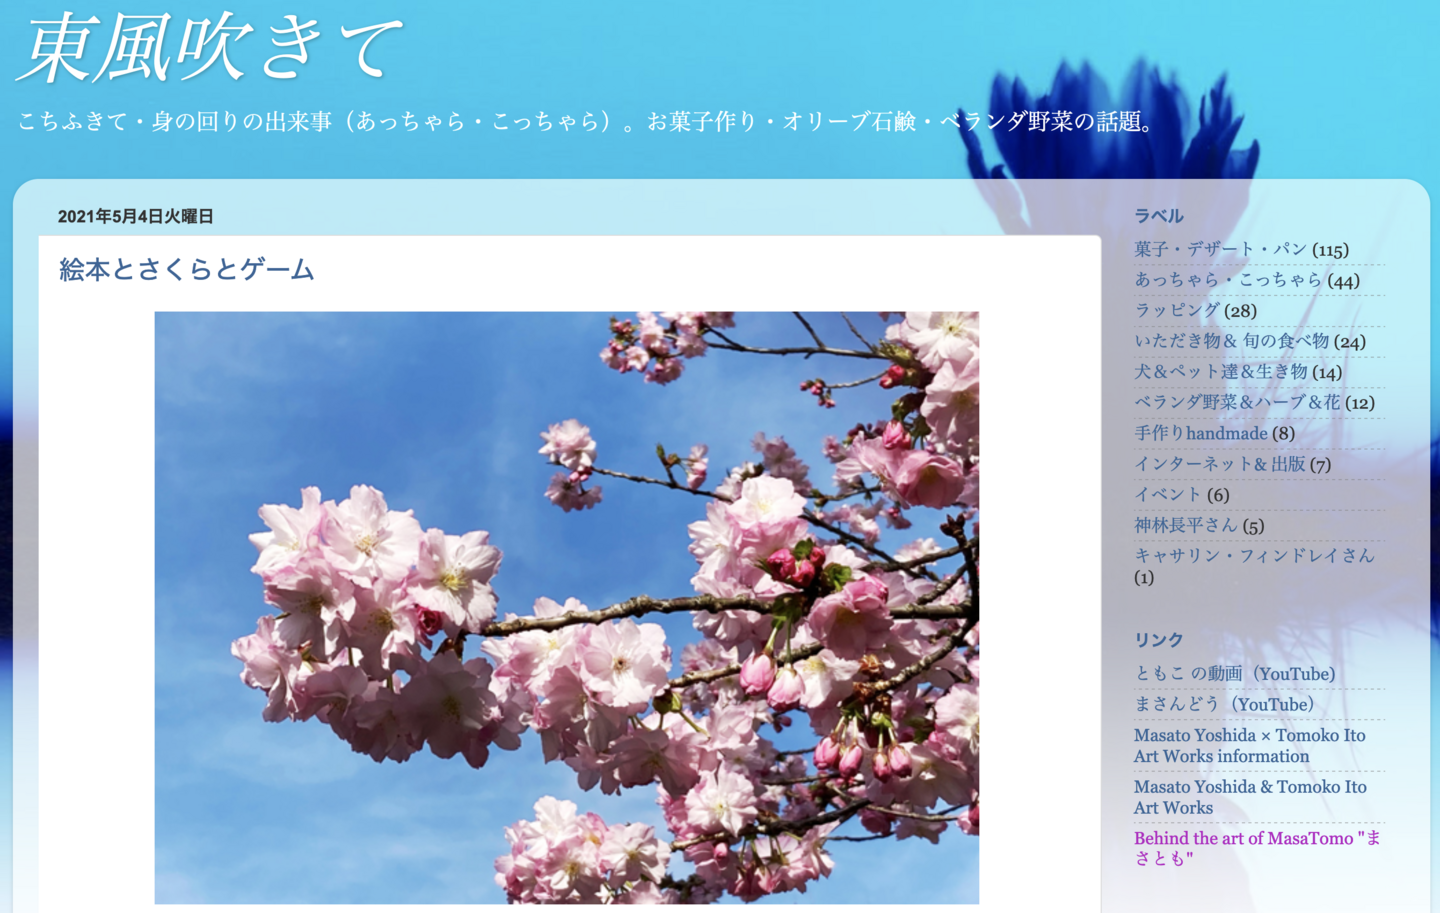This screenshot has height=913, width=1440.
Task: Select the インターネット& 出版 label
Action: coord(1219,464)
